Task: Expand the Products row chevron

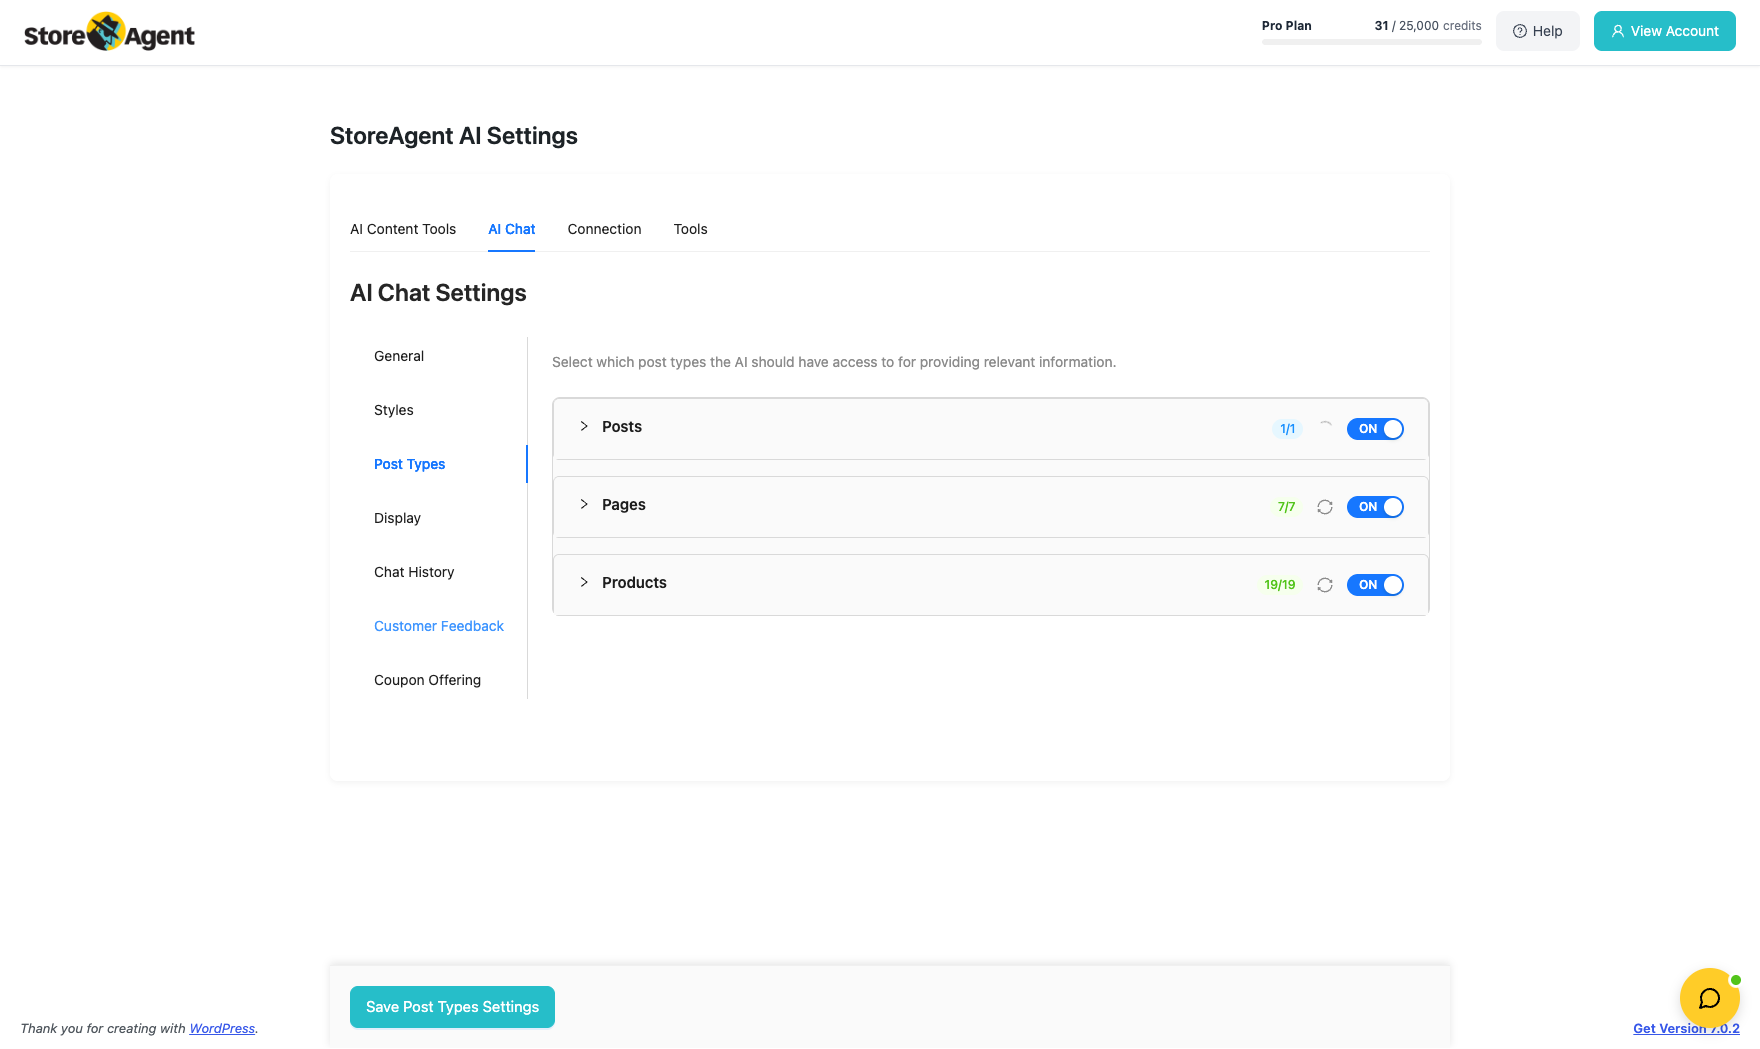Action: pos(584,582)
